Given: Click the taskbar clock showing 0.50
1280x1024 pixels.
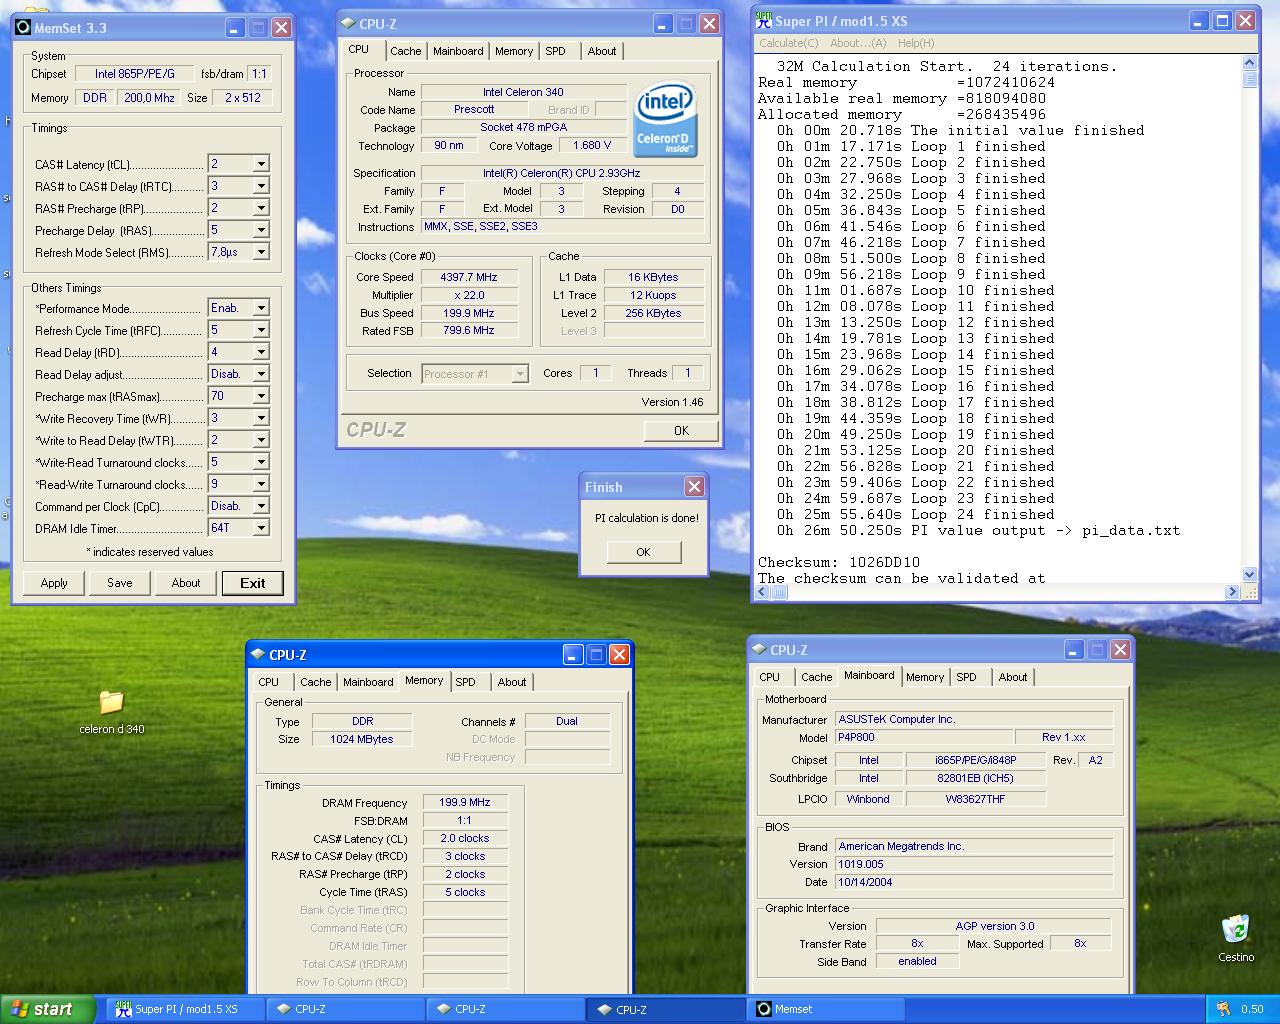Looking at the screenshot, I should click(x=1252, y=1009).
